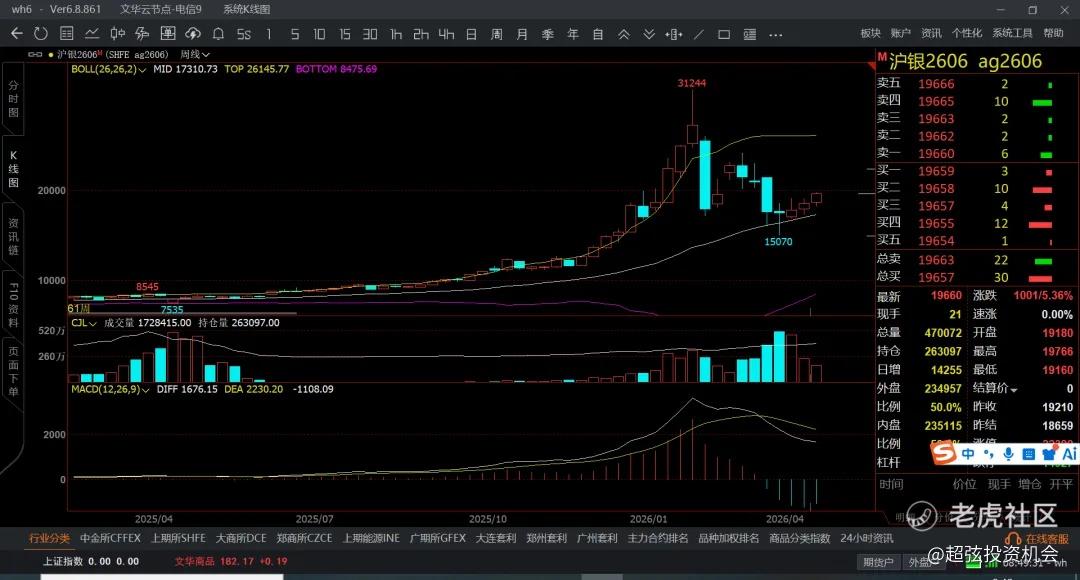This screenshot has width=1080, height=580.
Task: Select the 15 minute period
Action: 344,34
